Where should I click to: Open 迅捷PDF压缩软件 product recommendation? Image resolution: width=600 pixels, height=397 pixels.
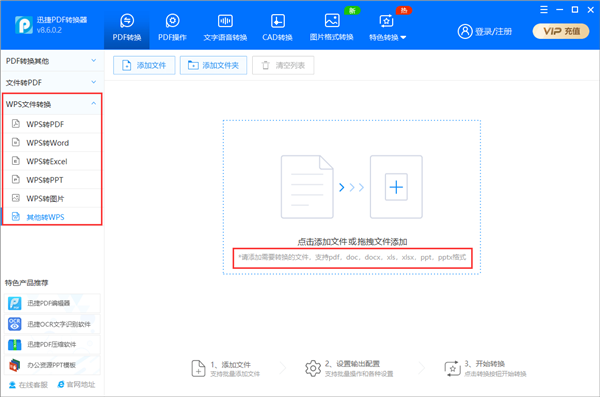coord(52,345)
